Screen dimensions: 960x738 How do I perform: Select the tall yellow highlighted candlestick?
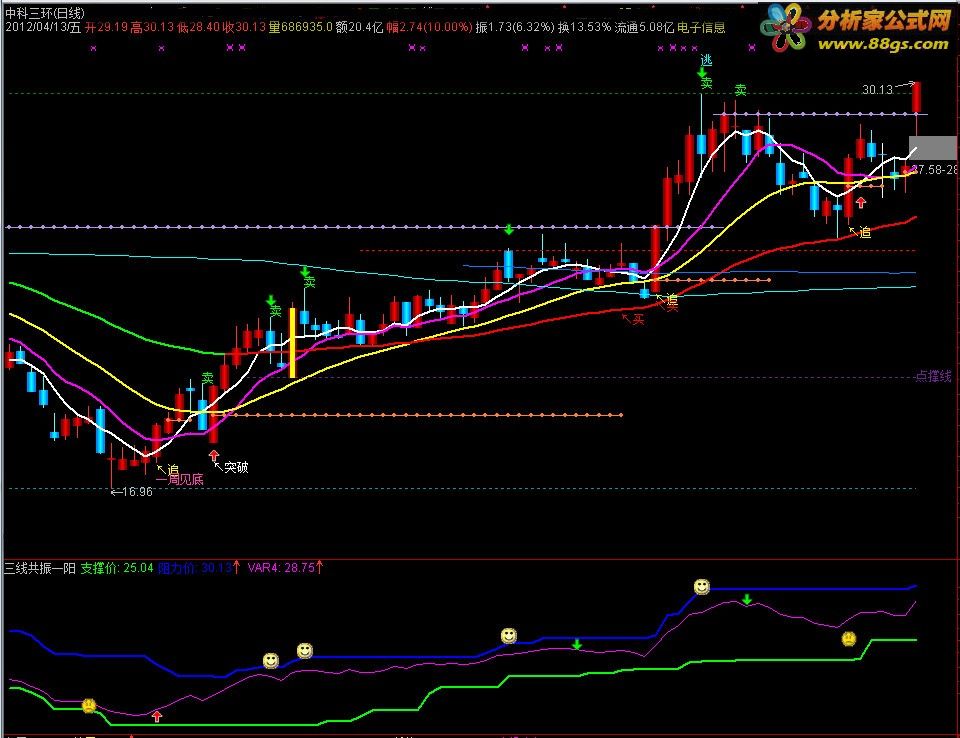click(x=293, y=342)
